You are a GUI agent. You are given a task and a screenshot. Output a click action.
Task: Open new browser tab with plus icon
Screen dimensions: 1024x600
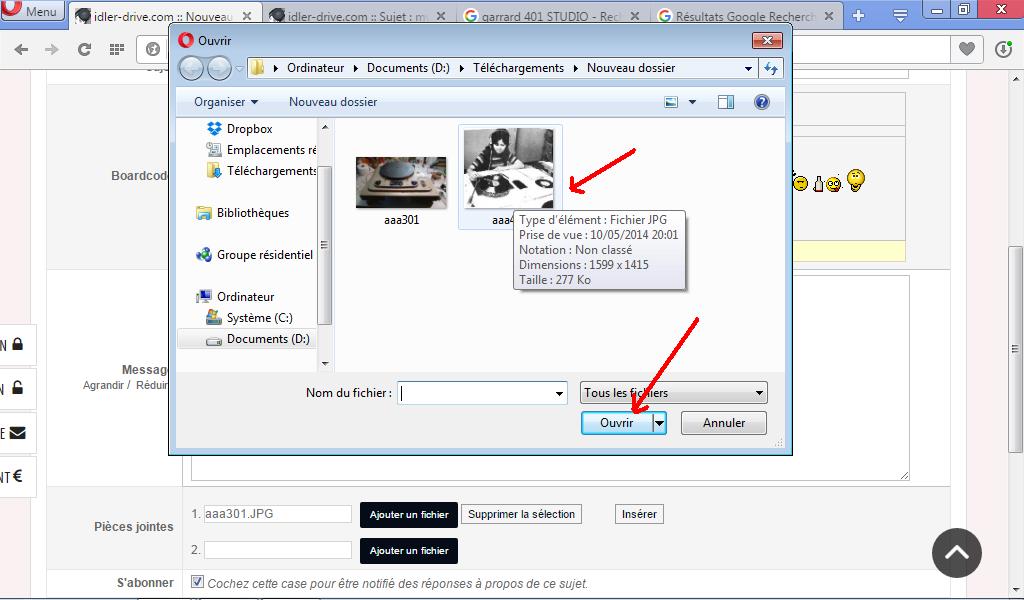tap(858, 16)
